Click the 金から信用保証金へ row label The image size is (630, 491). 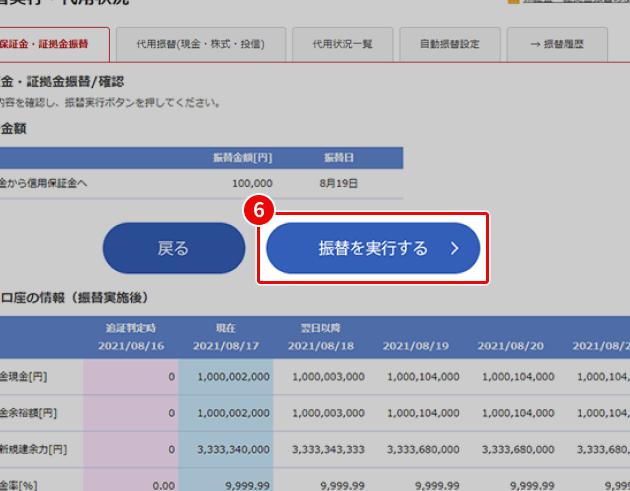[43, 184]
